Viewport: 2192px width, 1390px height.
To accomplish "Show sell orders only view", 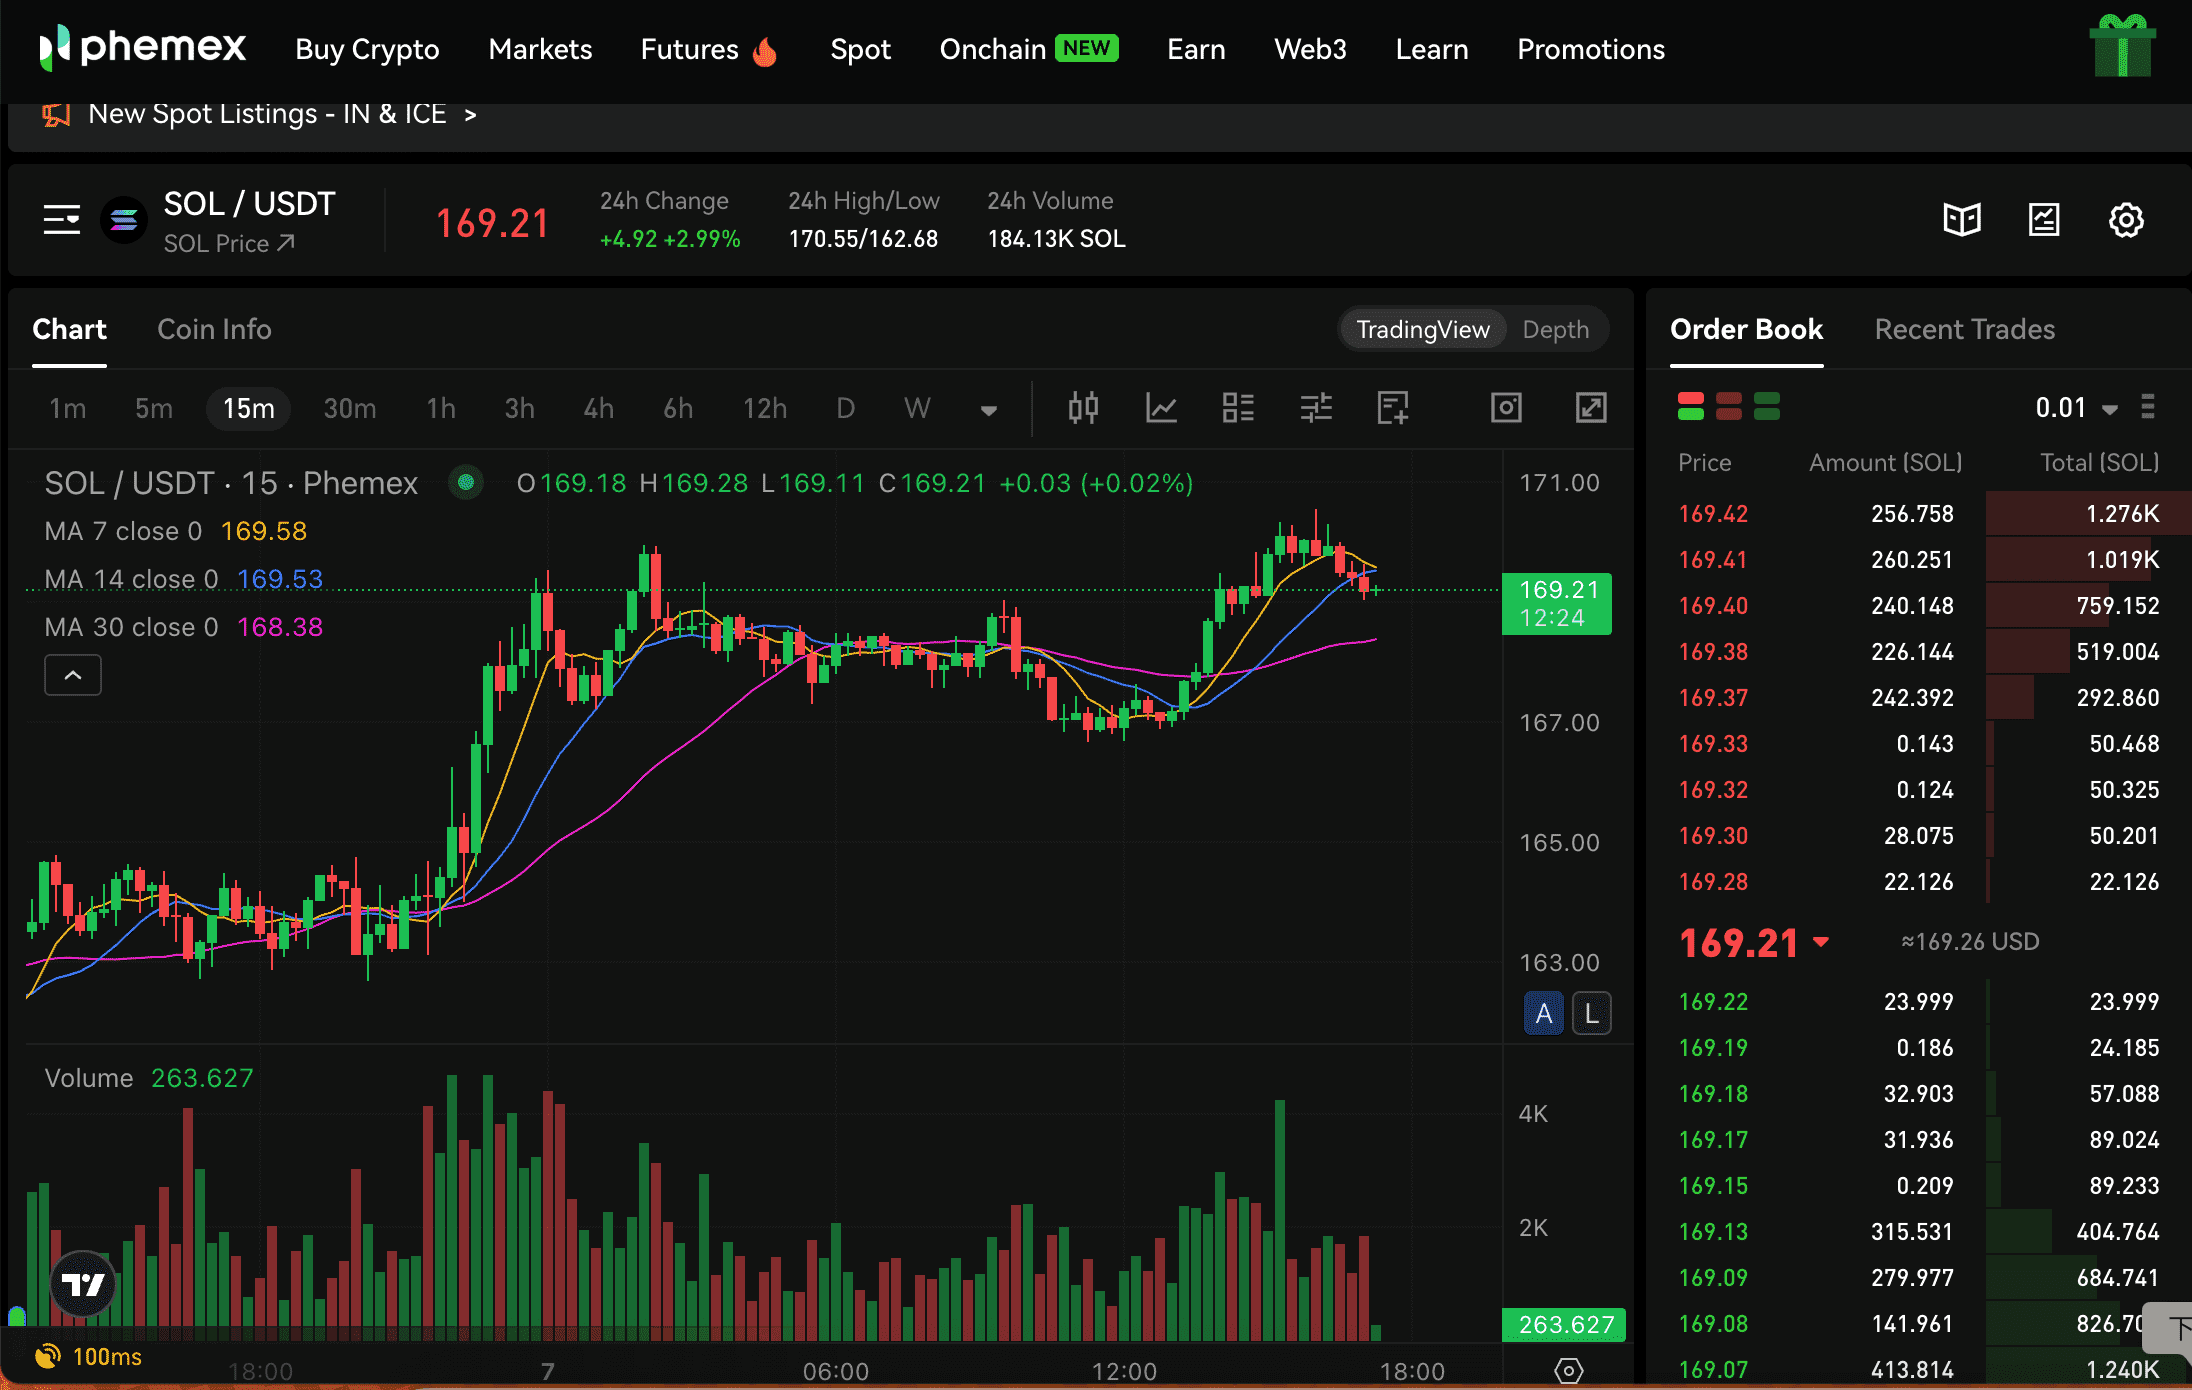I will [1729, 407].
